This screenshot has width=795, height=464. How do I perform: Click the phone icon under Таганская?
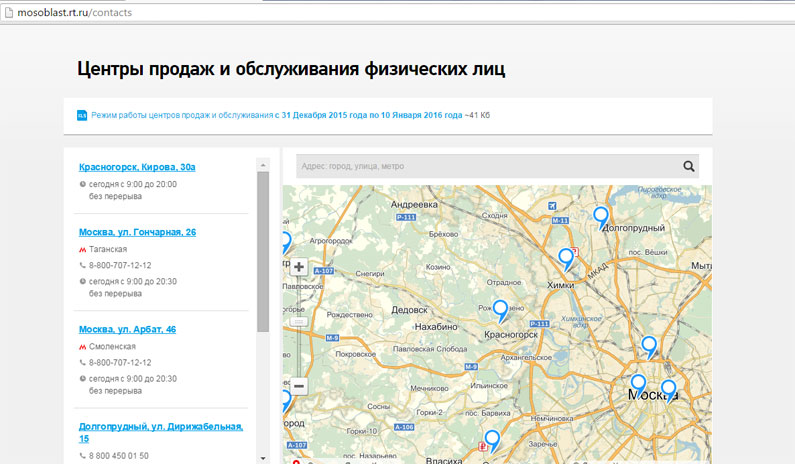[x=82, y=265]
